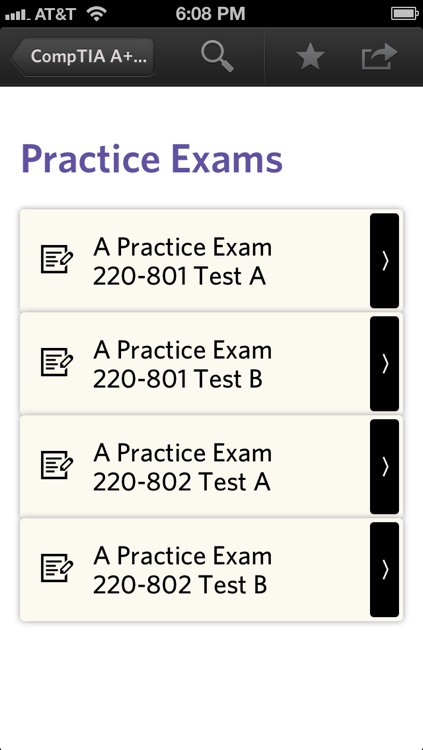The image size is (423, 750).
Task: Tap notepad icon for 220-802 Test B
Action: click(56, 568)
